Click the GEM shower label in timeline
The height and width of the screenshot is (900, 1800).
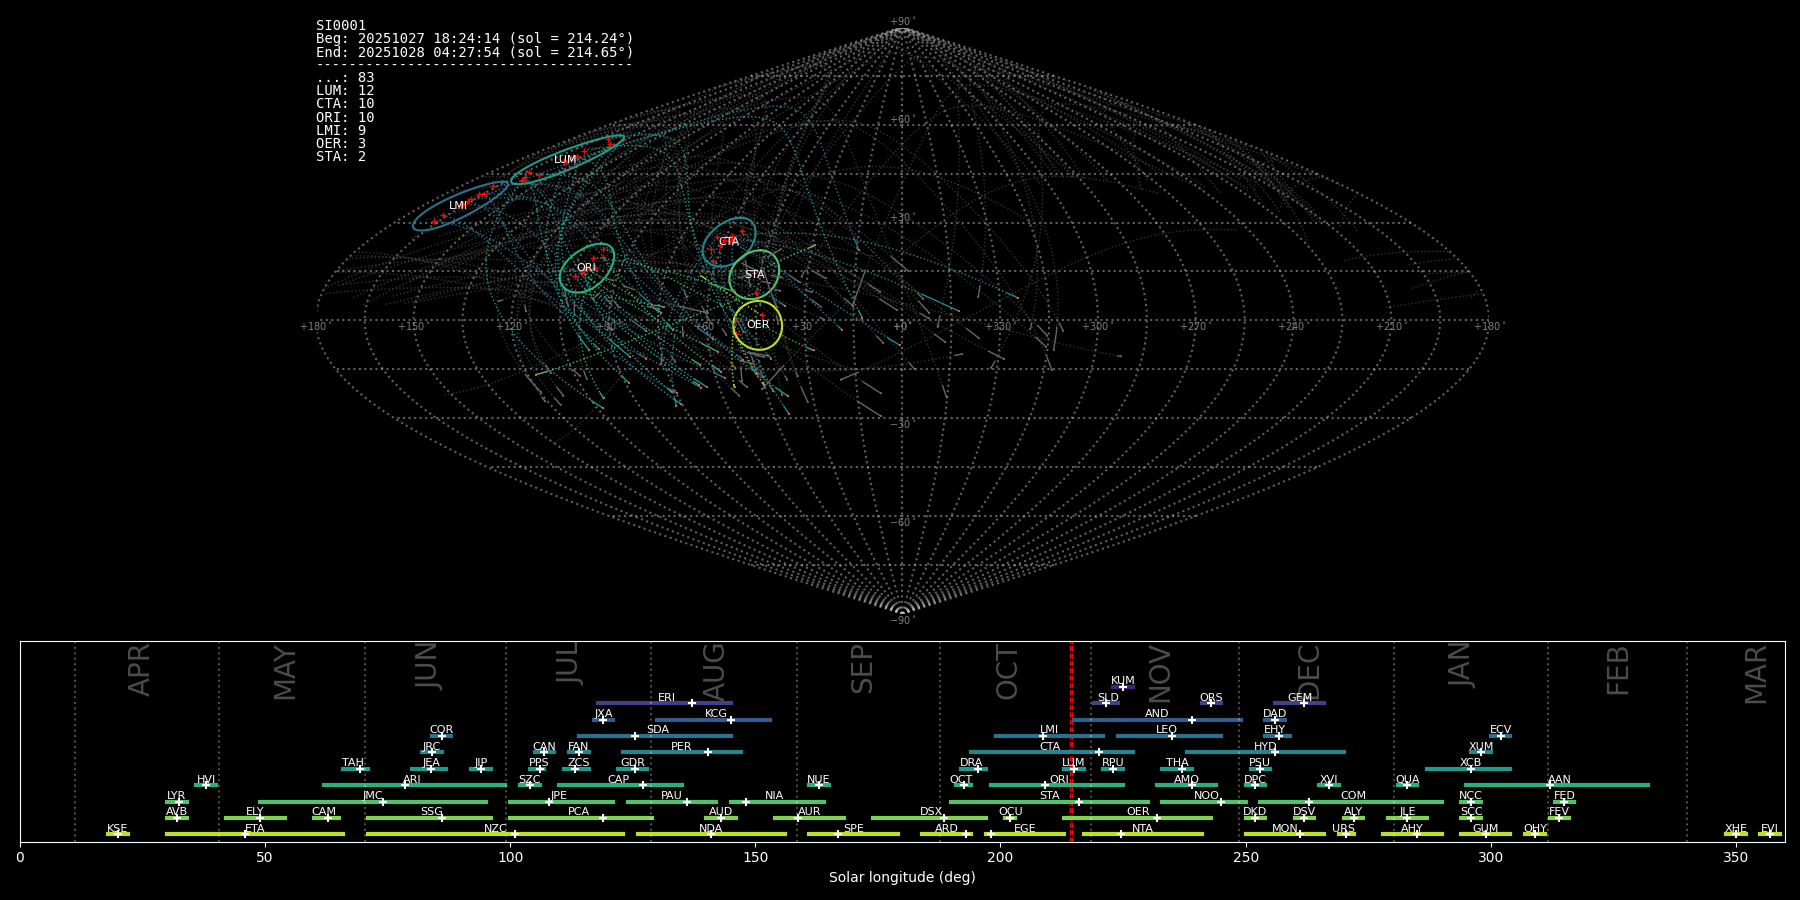[x=1299, y=698]
